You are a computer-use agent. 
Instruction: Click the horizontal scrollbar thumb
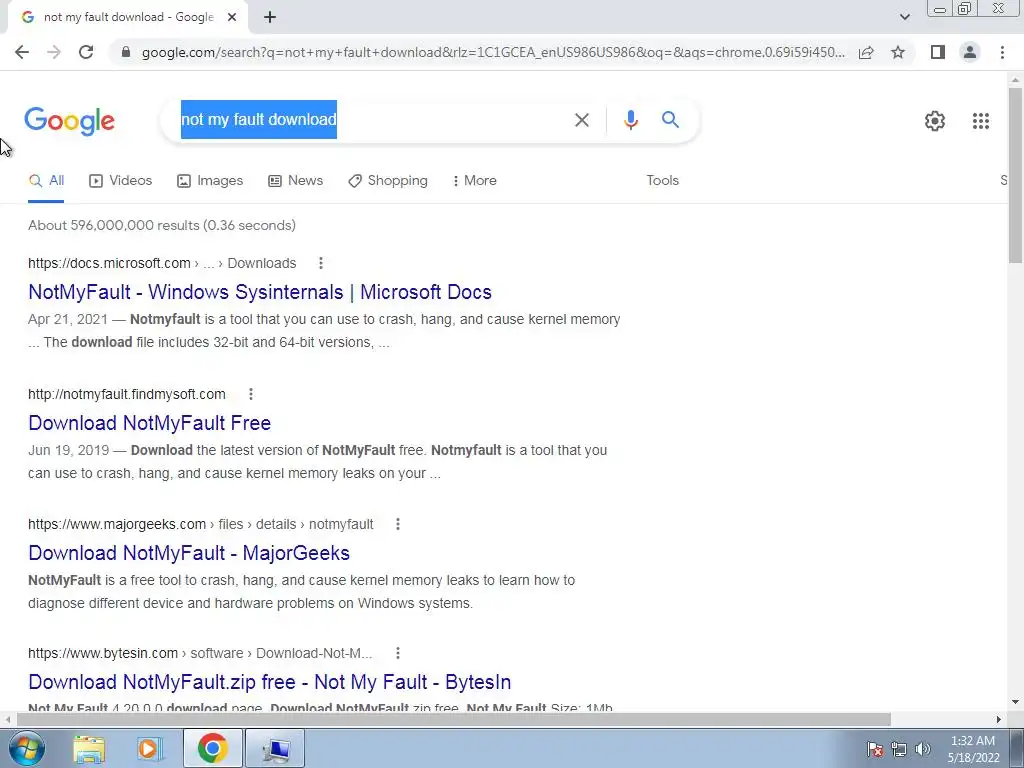tap(454, 719)
